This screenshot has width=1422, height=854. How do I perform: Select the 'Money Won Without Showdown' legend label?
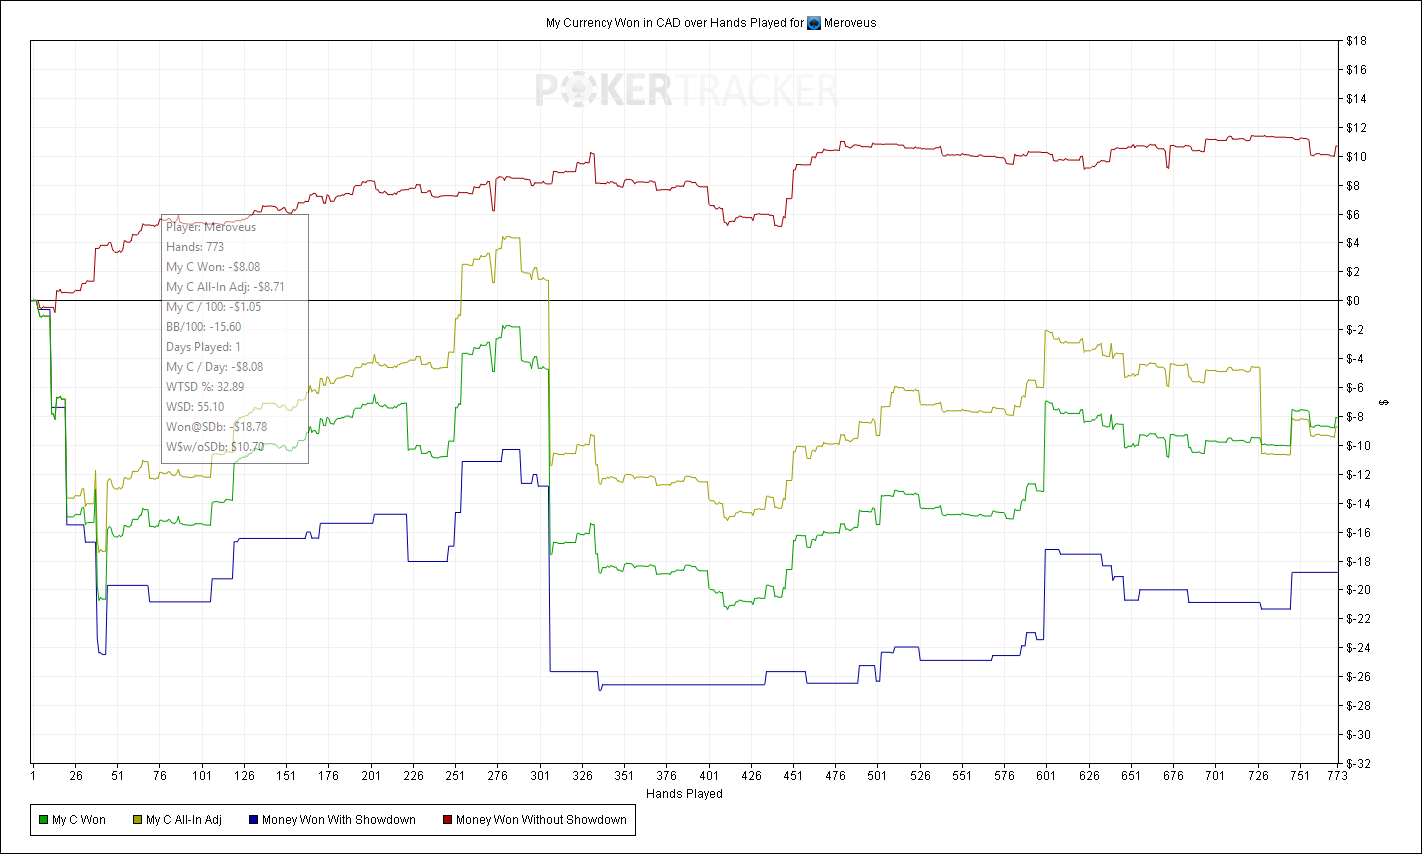(x=541, y=820)
